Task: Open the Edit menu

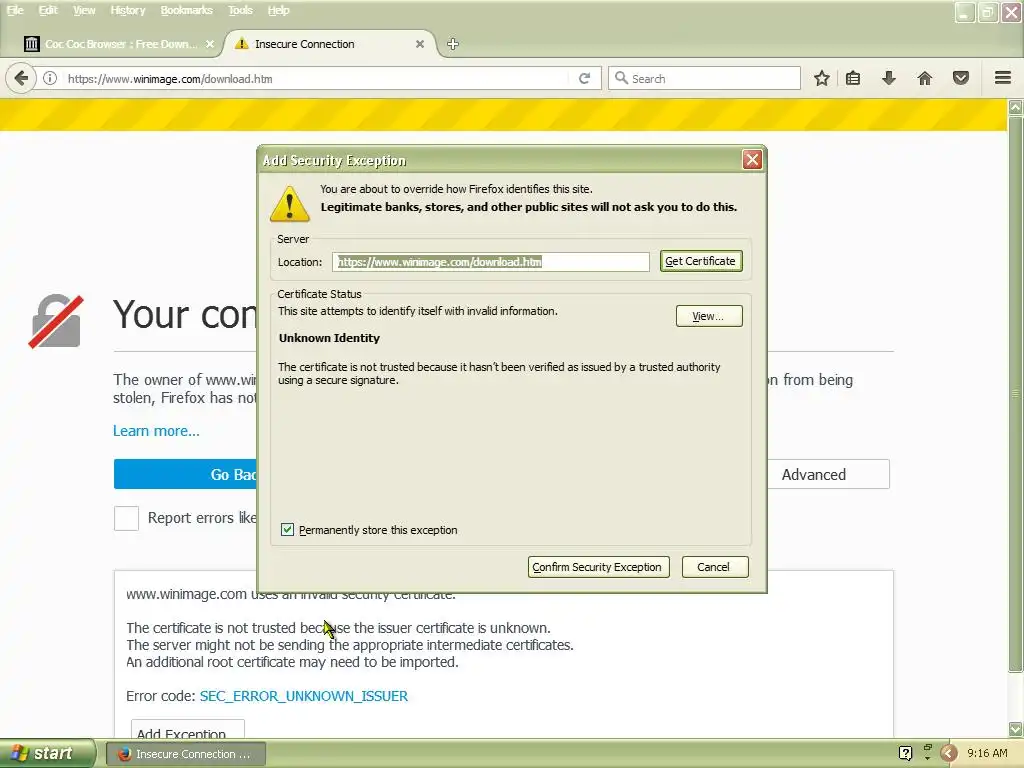Action: 48,10
